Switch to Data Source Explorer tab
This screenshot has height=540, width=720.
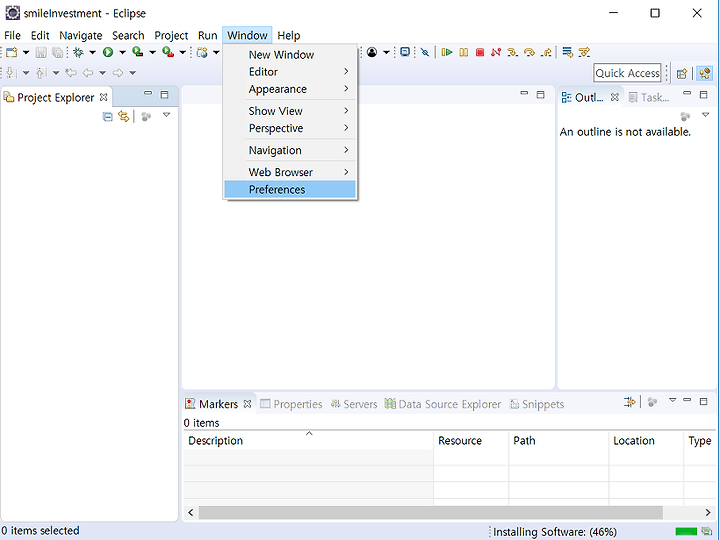(x=443, y=404)
